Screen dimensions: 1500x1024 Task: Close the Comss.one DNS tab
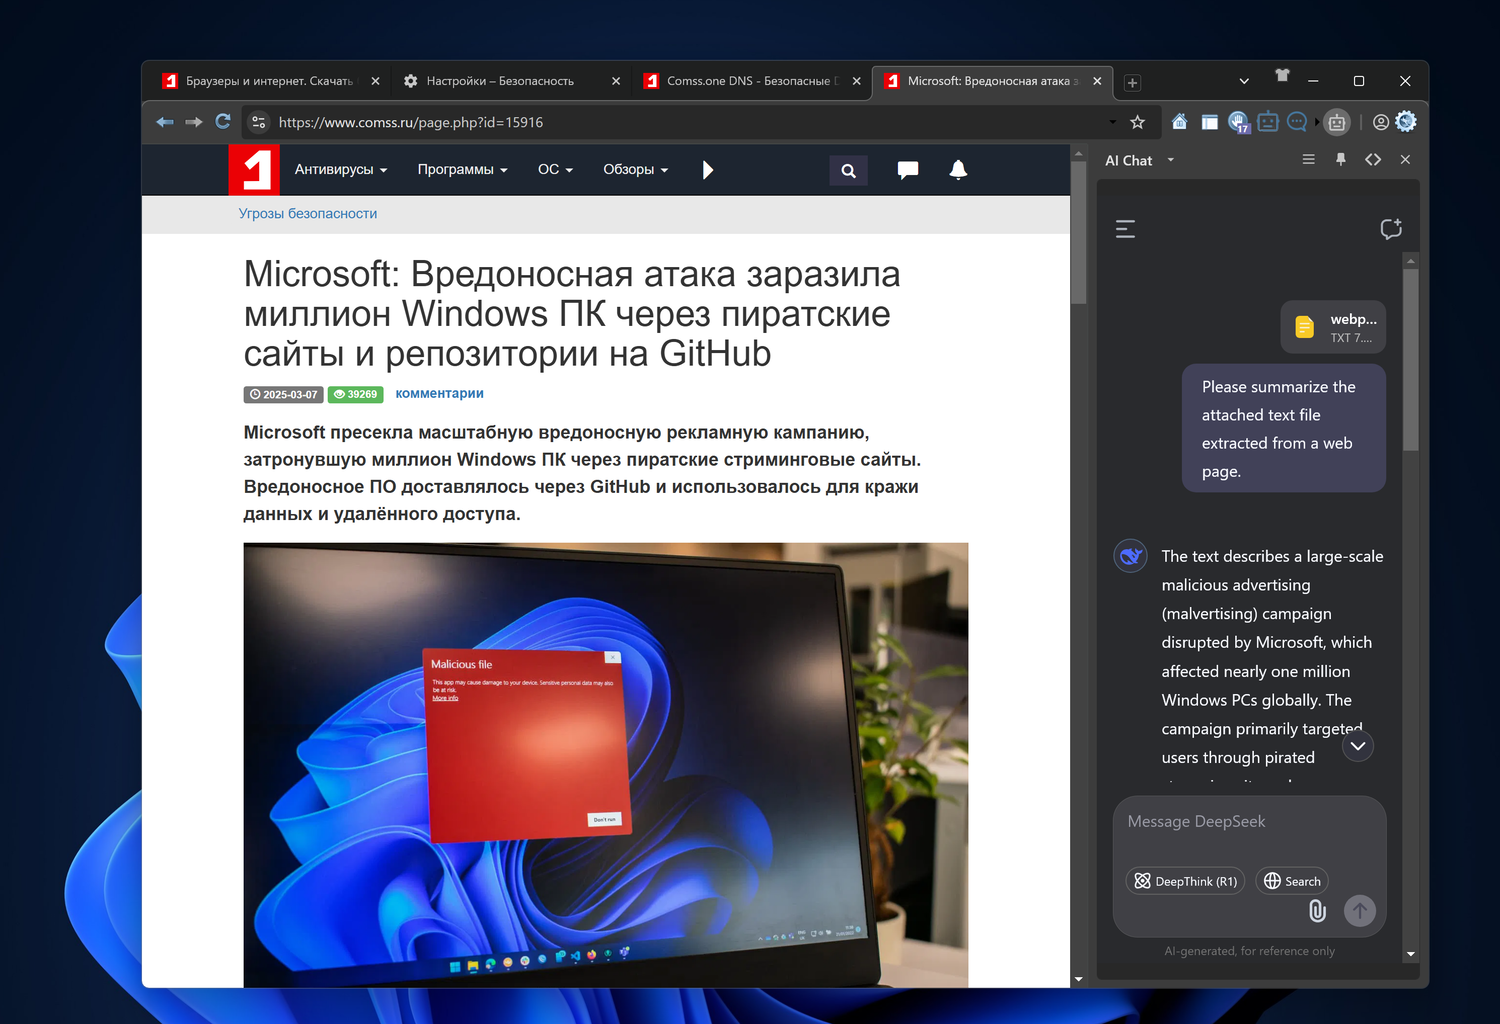pyautogui.click(x=857, y=81)
